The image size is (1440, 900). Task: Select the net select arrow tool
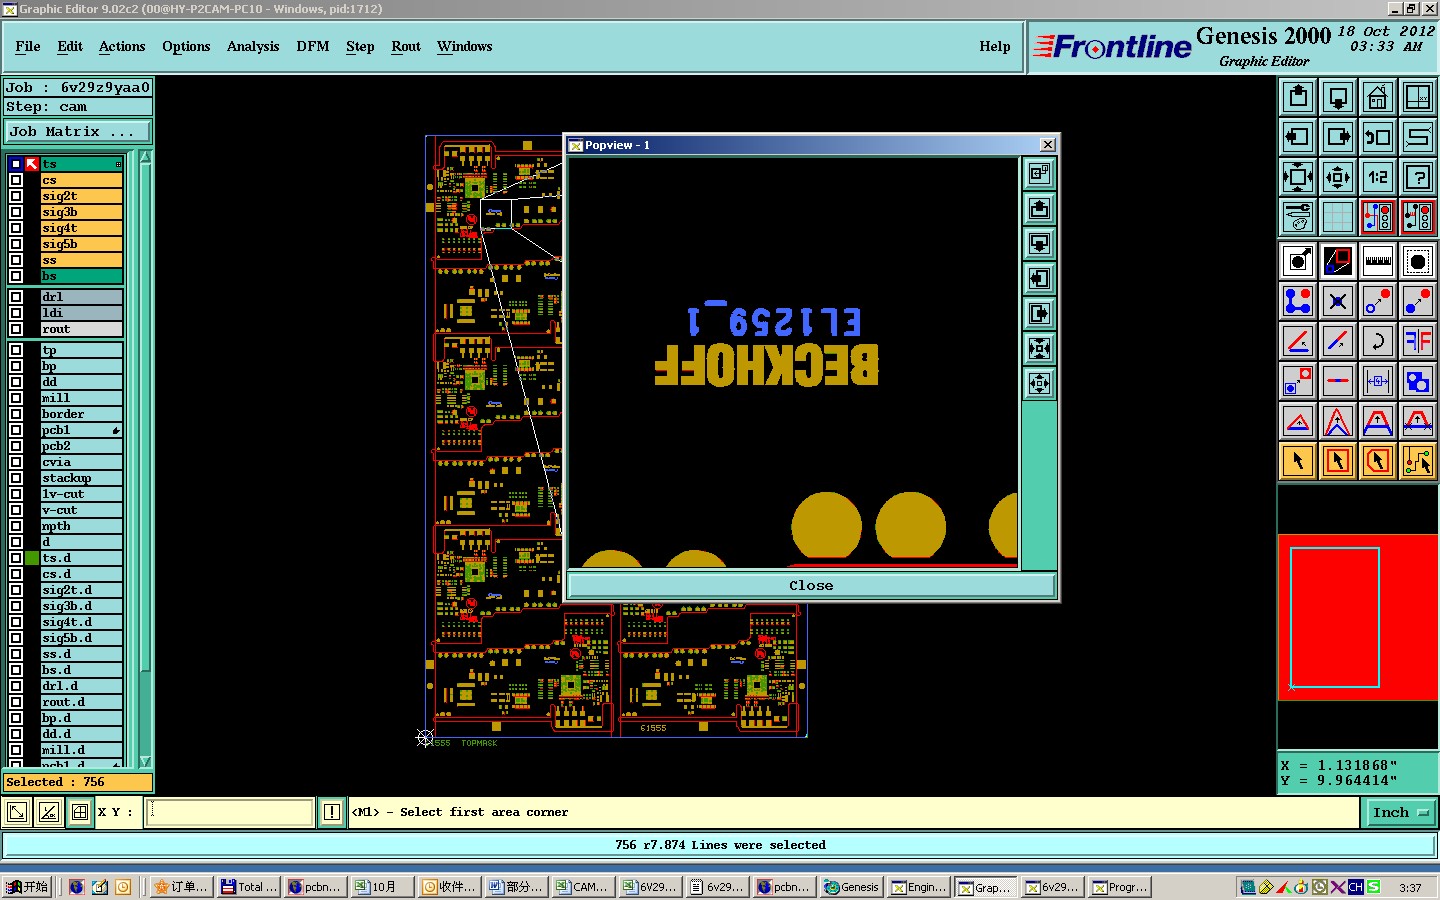click(1418, 461)
